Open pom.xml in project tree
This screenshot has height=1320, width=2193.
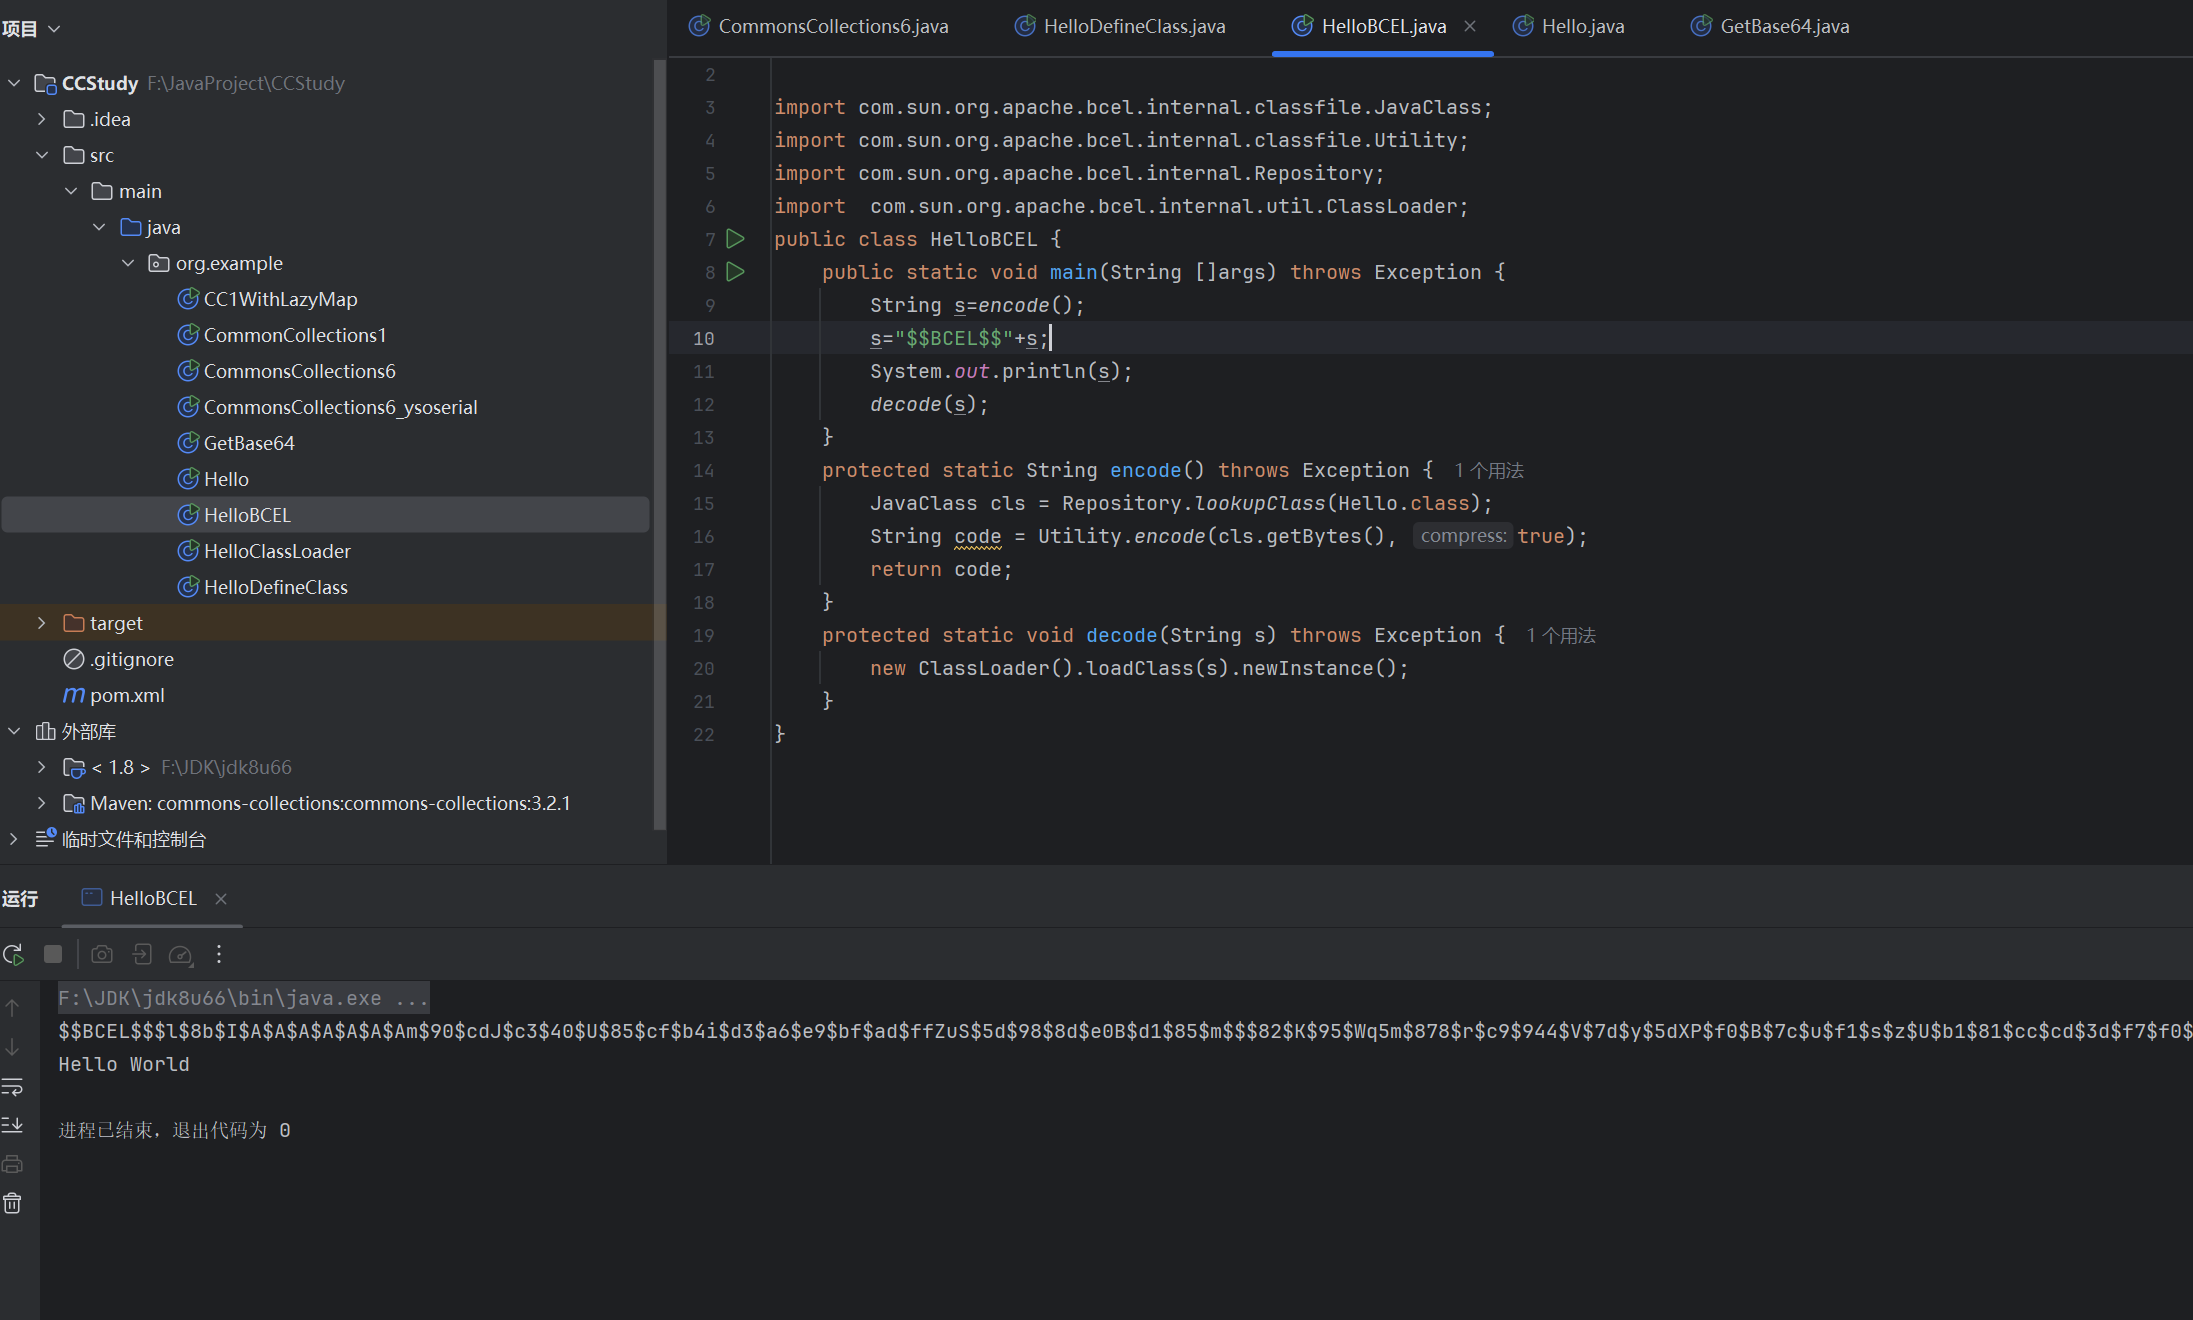[127, 695]
